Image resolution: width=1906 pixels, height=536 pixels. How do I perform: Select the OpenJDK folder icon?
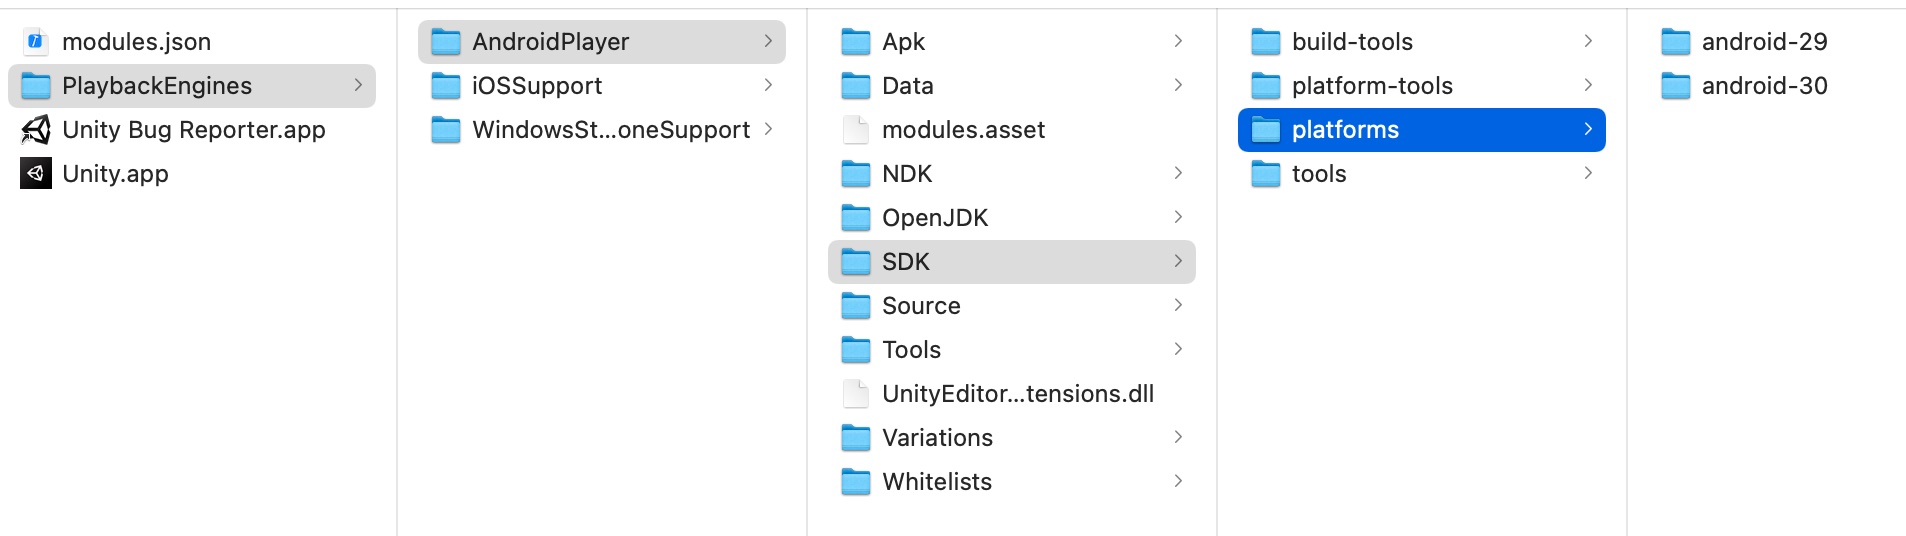(856, 218)
